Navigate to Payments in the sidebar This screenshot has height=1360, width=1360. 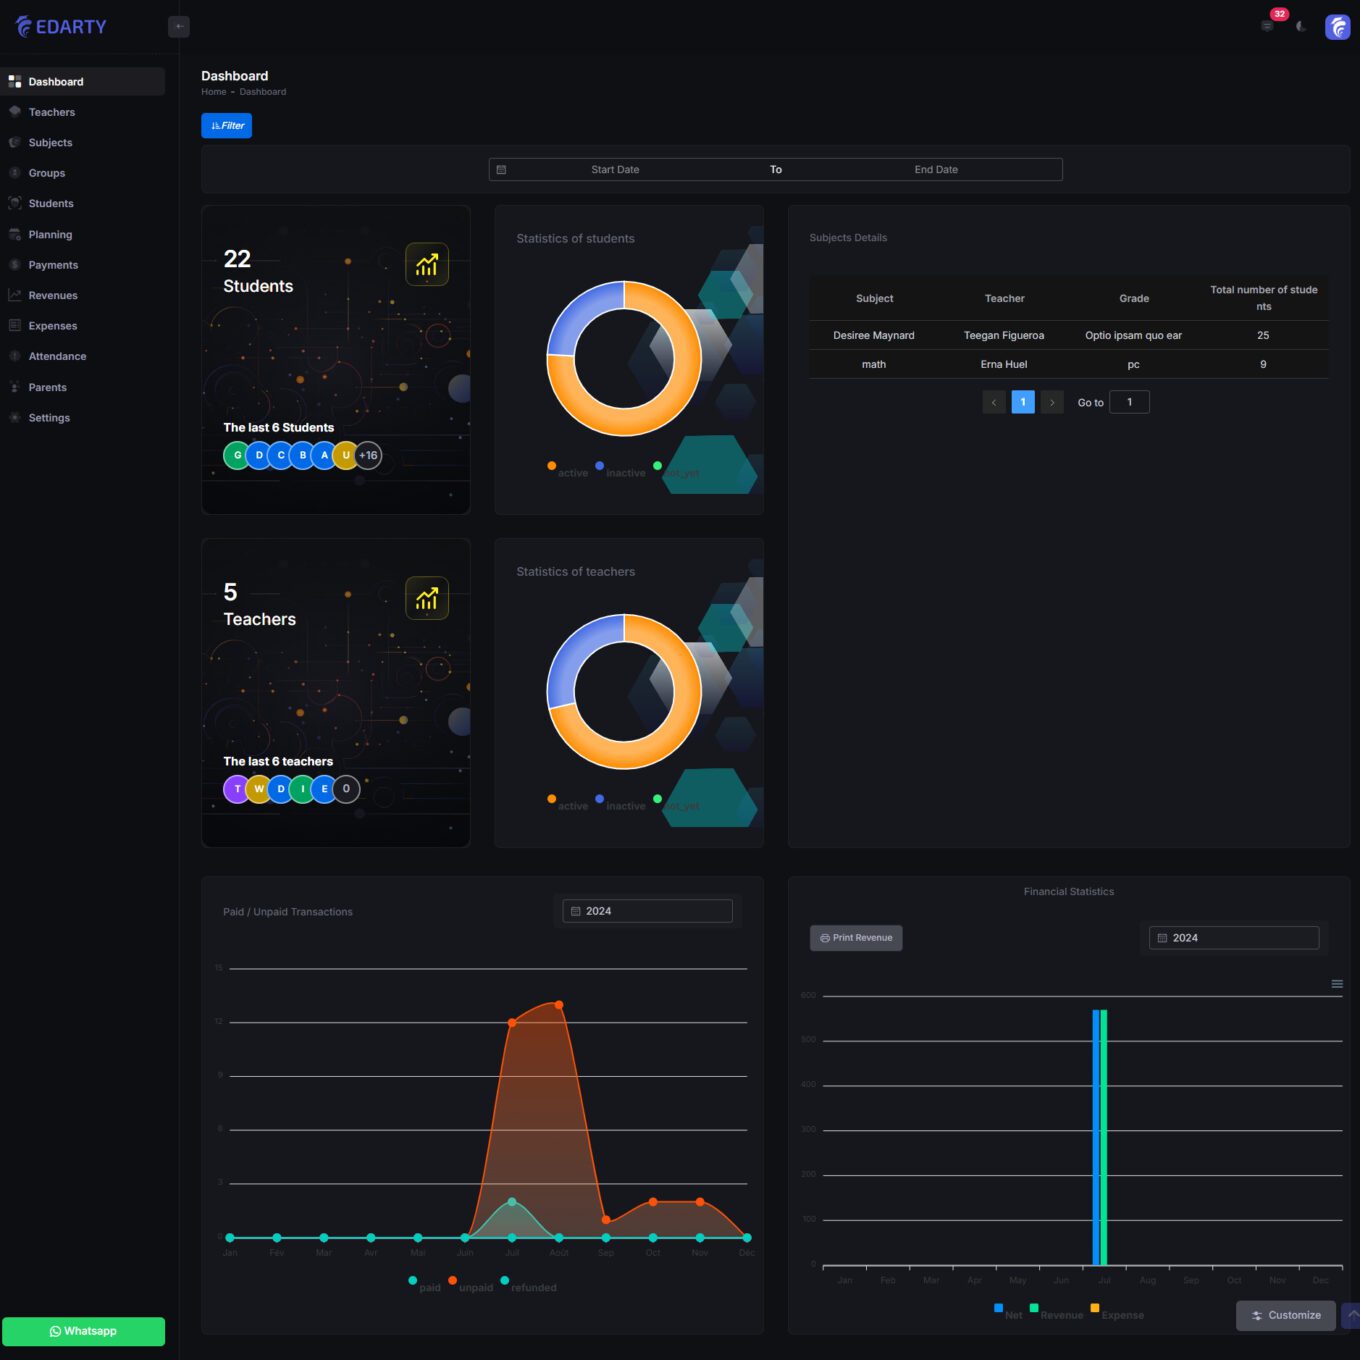[53, 265]
